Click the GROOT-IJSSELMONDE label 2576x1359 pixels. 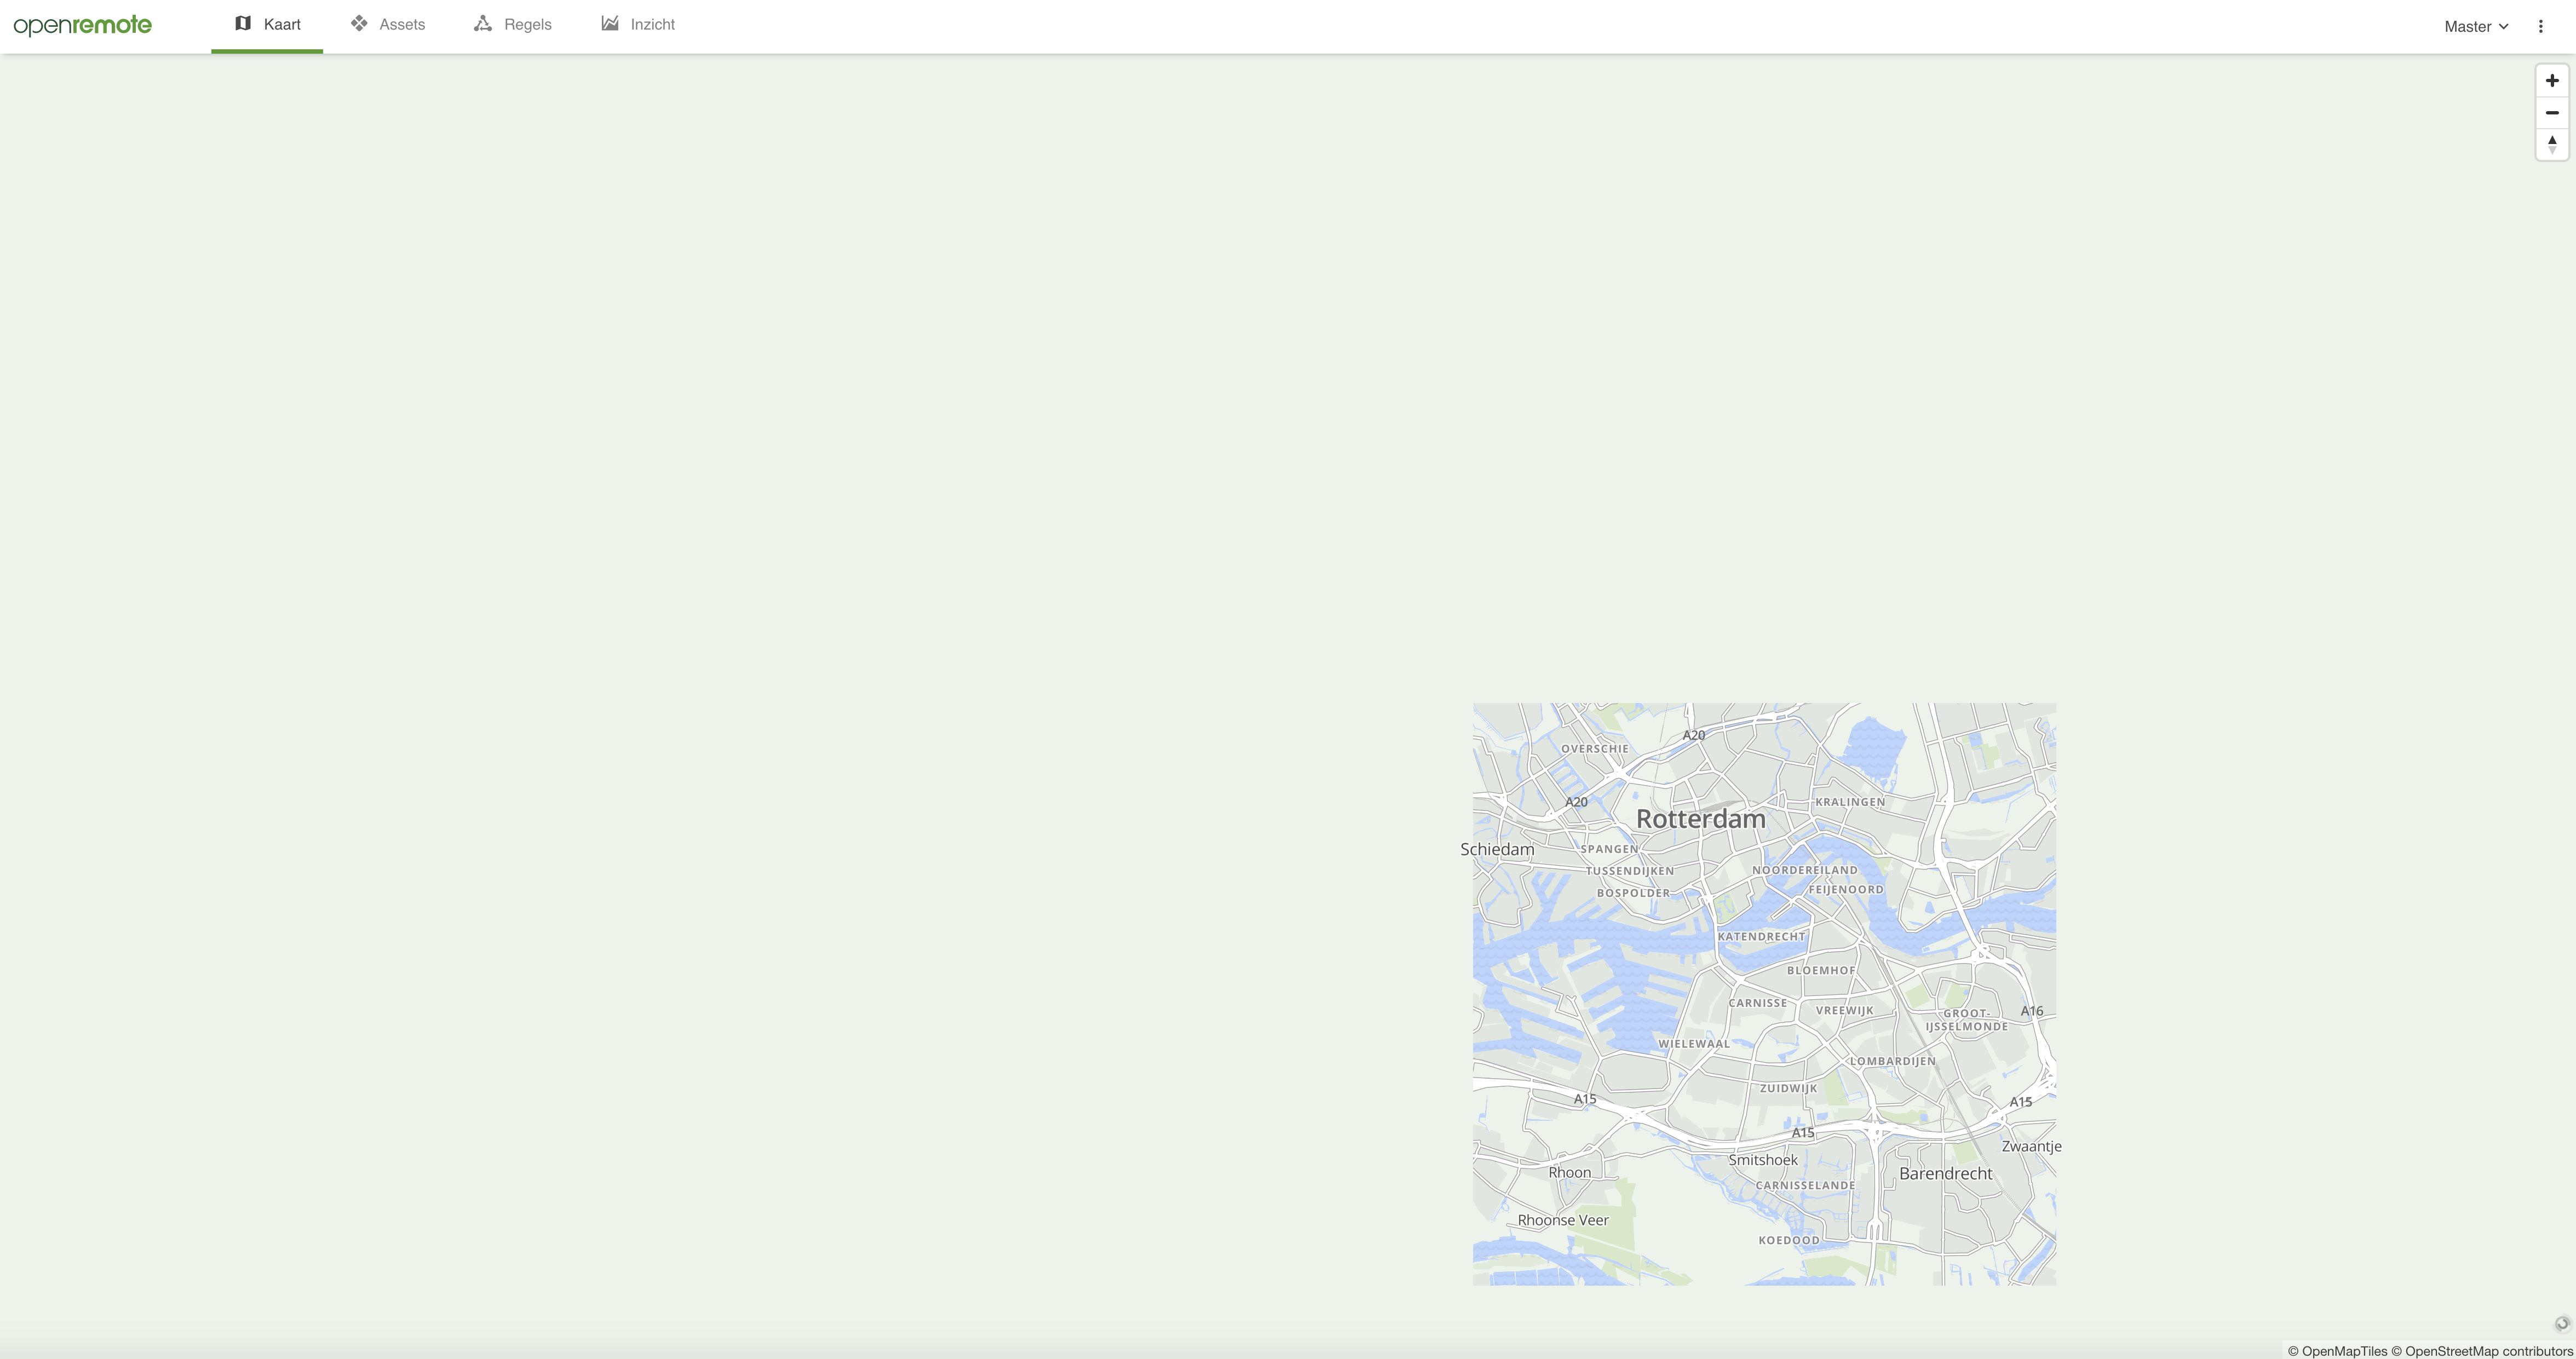click(1967, 1020)
